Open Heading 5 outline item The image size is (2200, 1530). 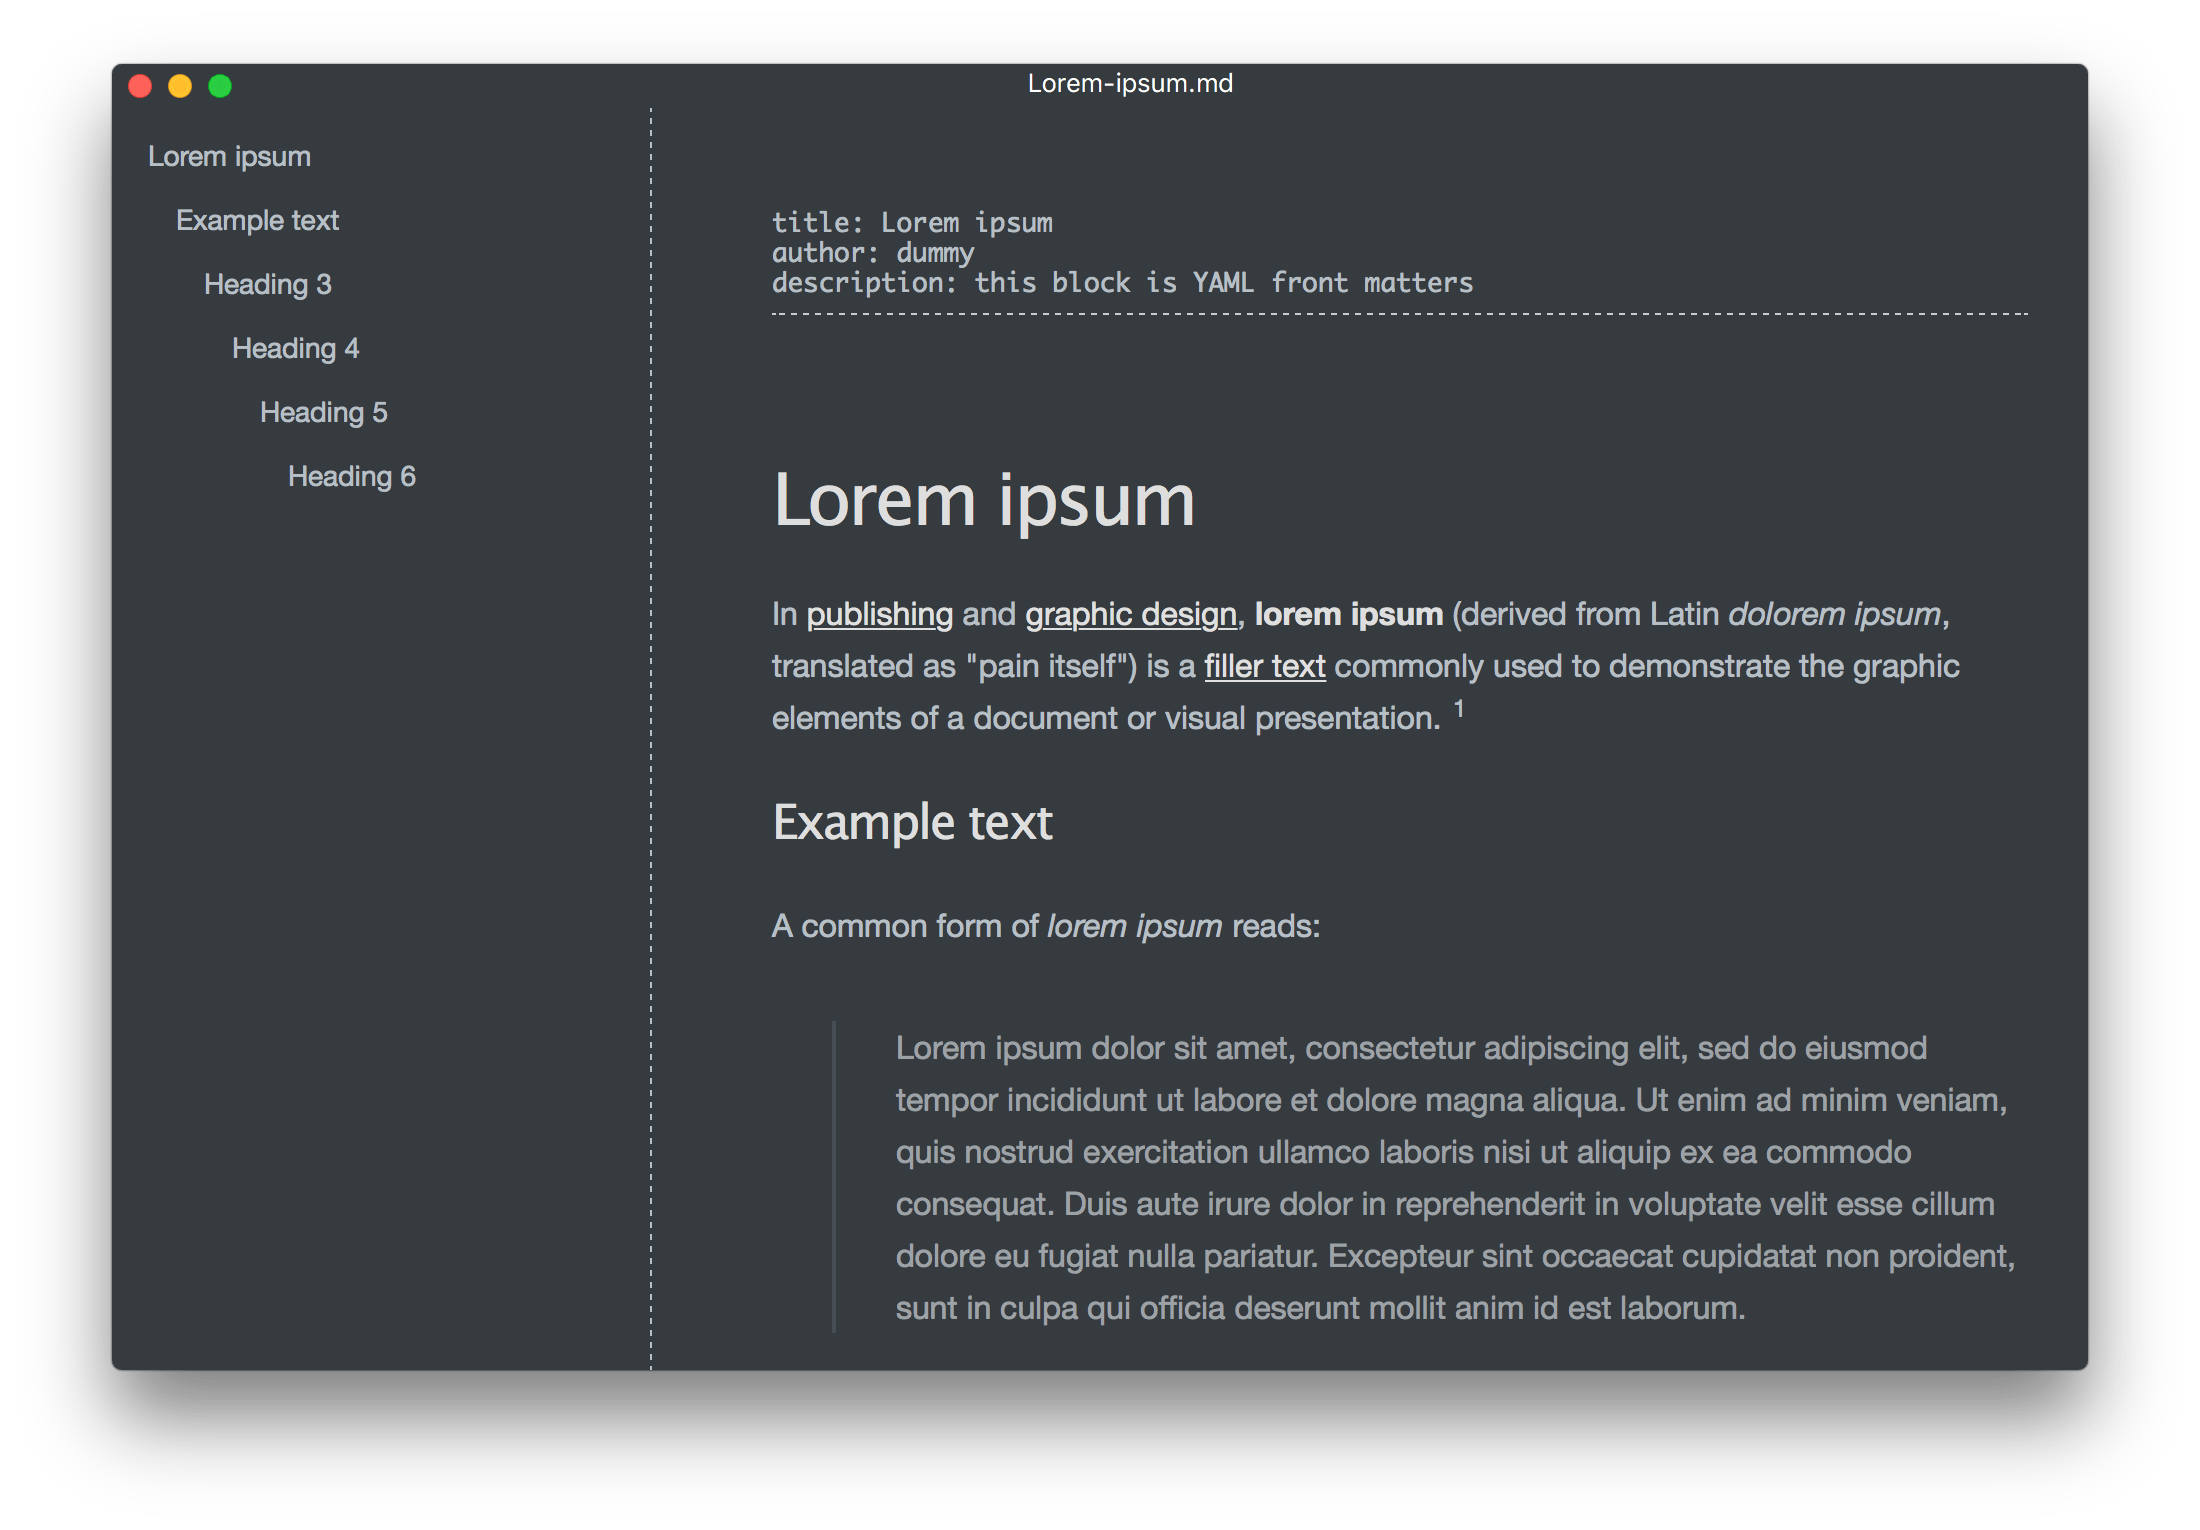click(323, 413)
